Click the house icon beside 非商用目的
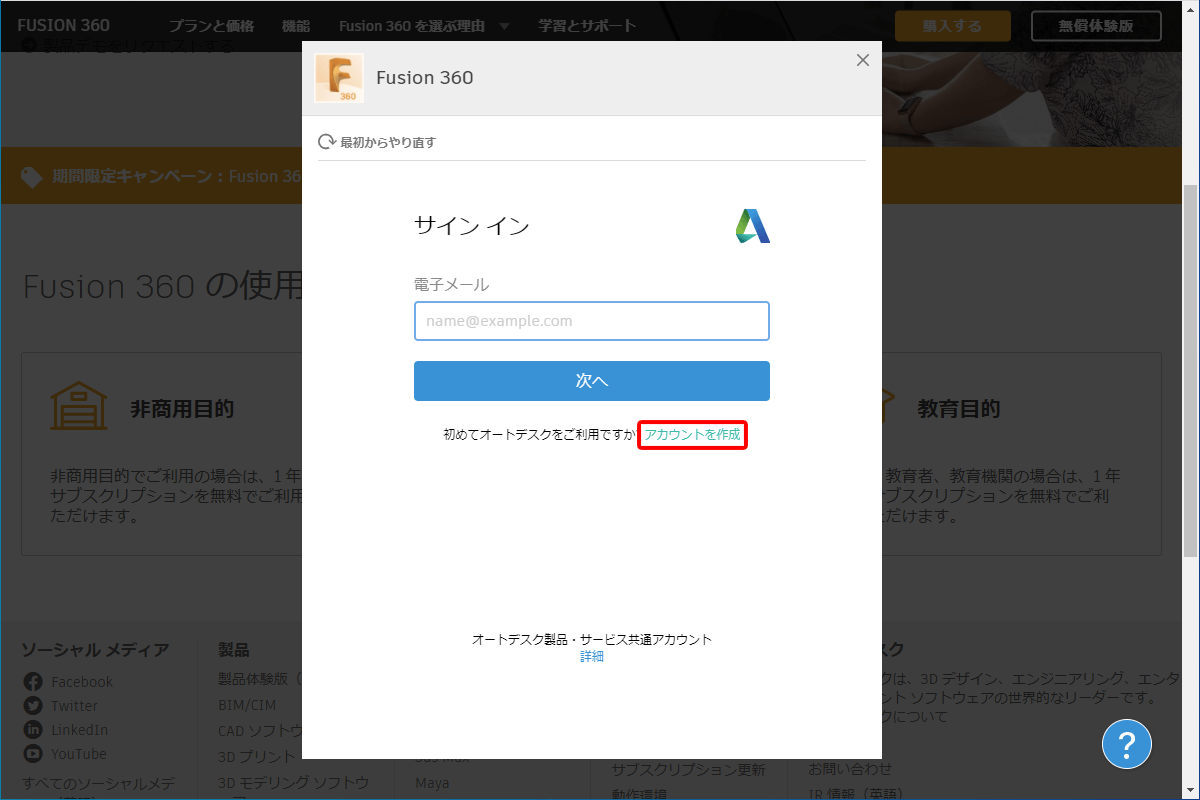1200x800 pixels. pyautogui.click(x=79, y=406)
